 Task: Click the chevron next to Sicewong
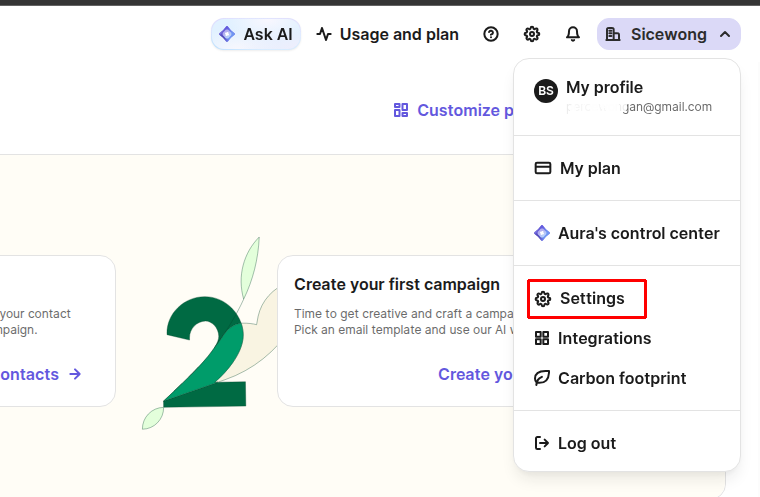[x=725, y=34]
